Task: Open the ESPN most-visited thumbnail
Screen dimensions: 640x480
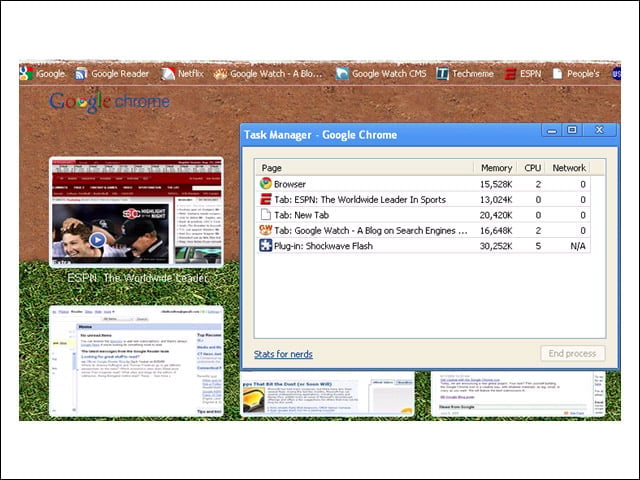Action: [x=136, y=212]
